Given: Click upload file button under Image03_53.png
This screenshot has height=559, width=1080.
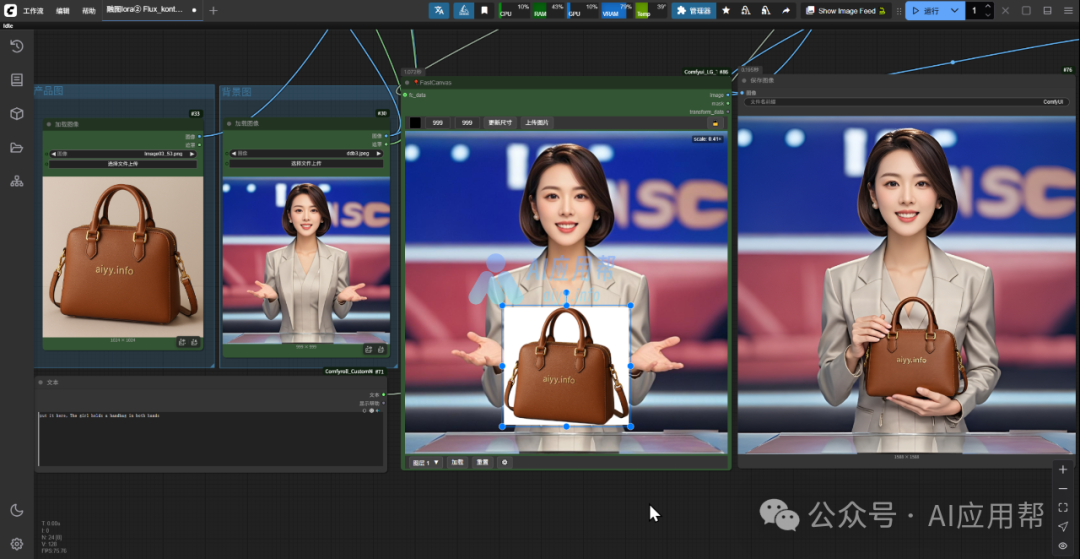Looking at the screenshot, I should pos(123,164).
